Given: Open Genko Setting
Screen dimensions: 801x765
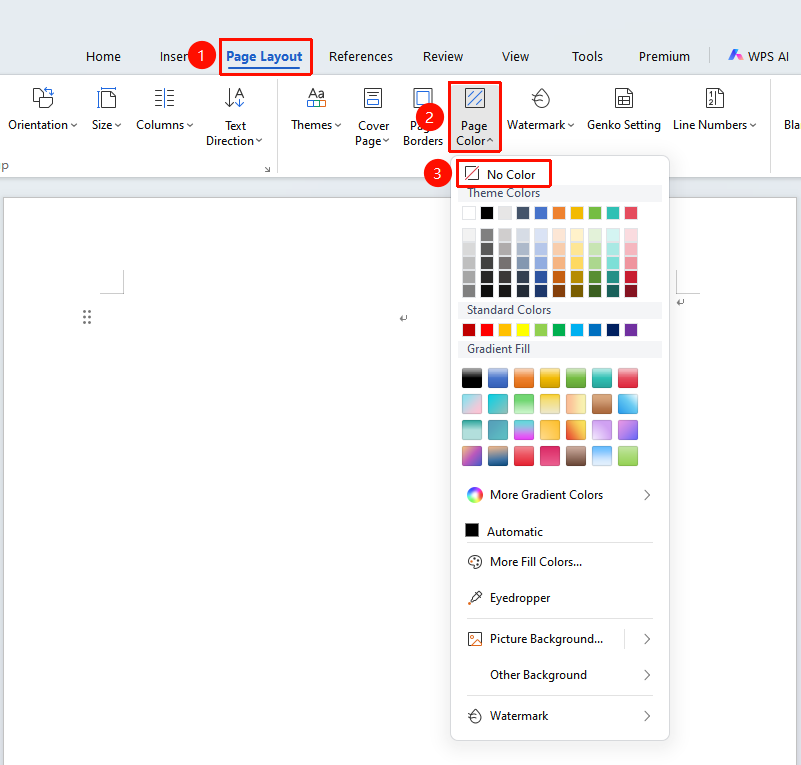Looking at the screenshot, I should pos(624,110).
